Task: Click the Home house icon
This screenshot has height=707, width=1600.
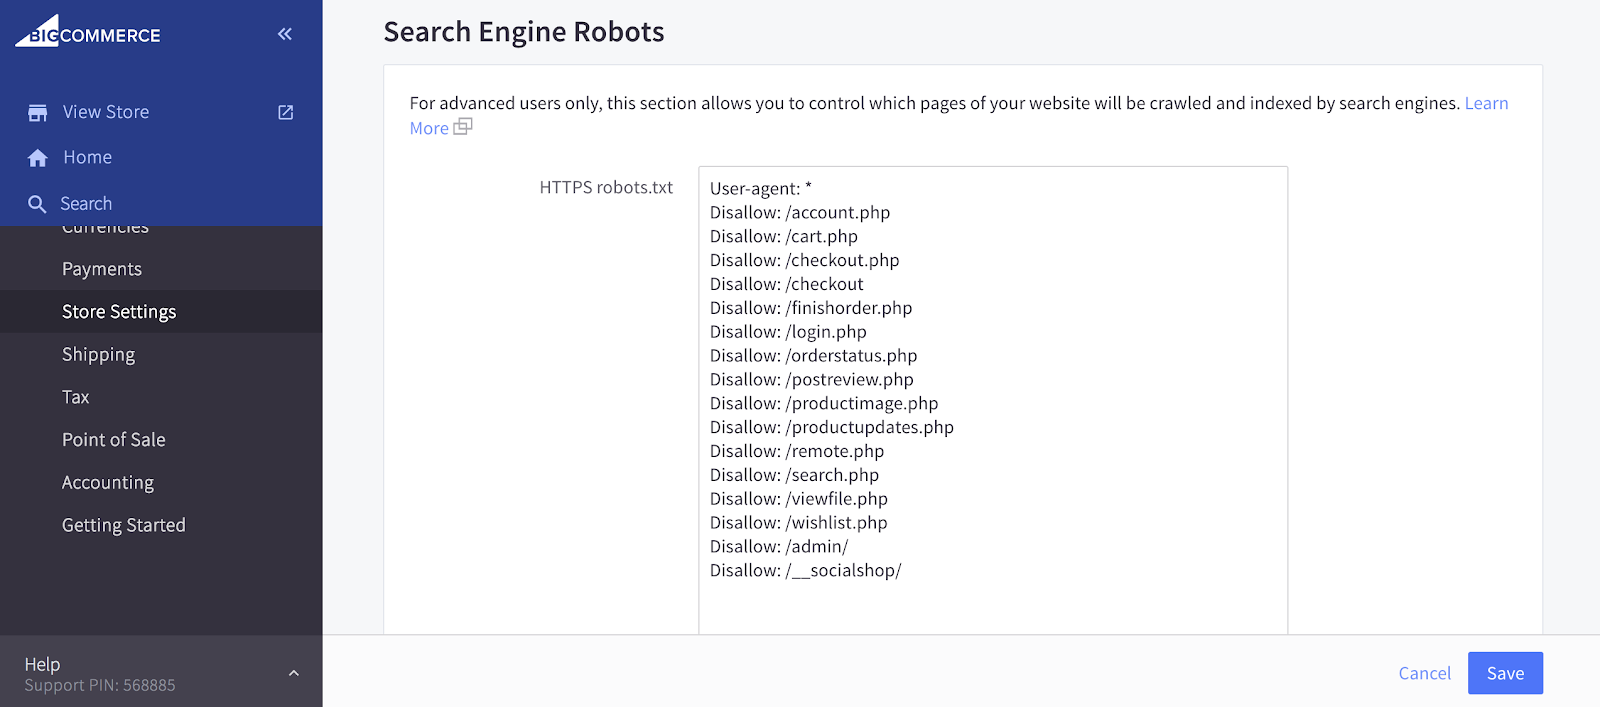Action: pos(38,158)
